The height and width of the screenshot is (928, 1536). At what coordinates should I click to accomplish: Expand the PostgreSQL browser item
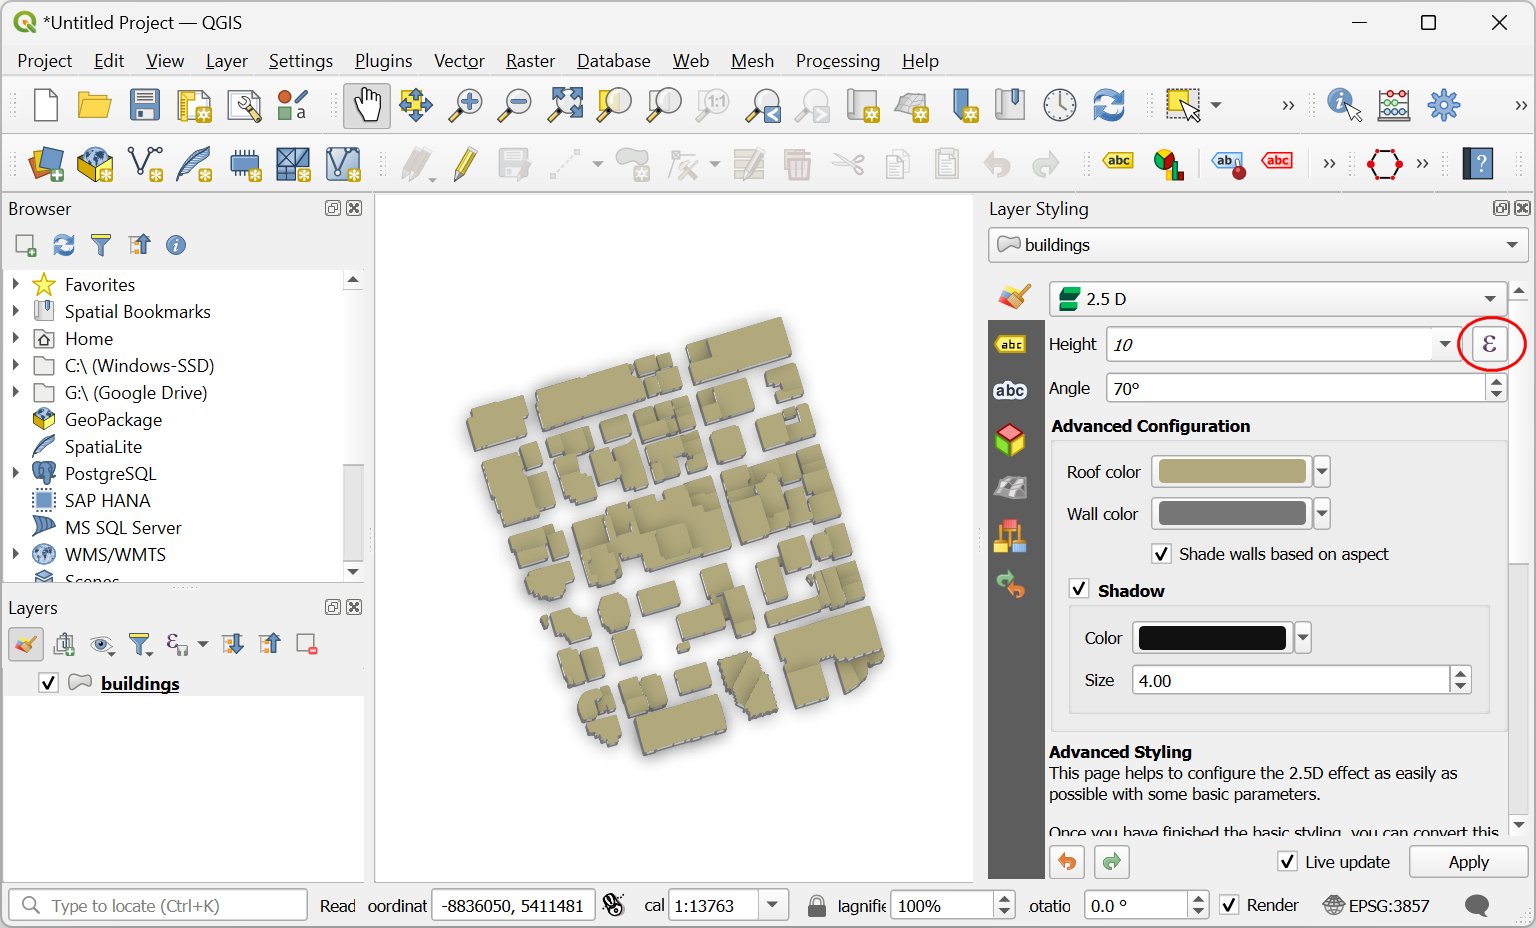click(16, 474)
